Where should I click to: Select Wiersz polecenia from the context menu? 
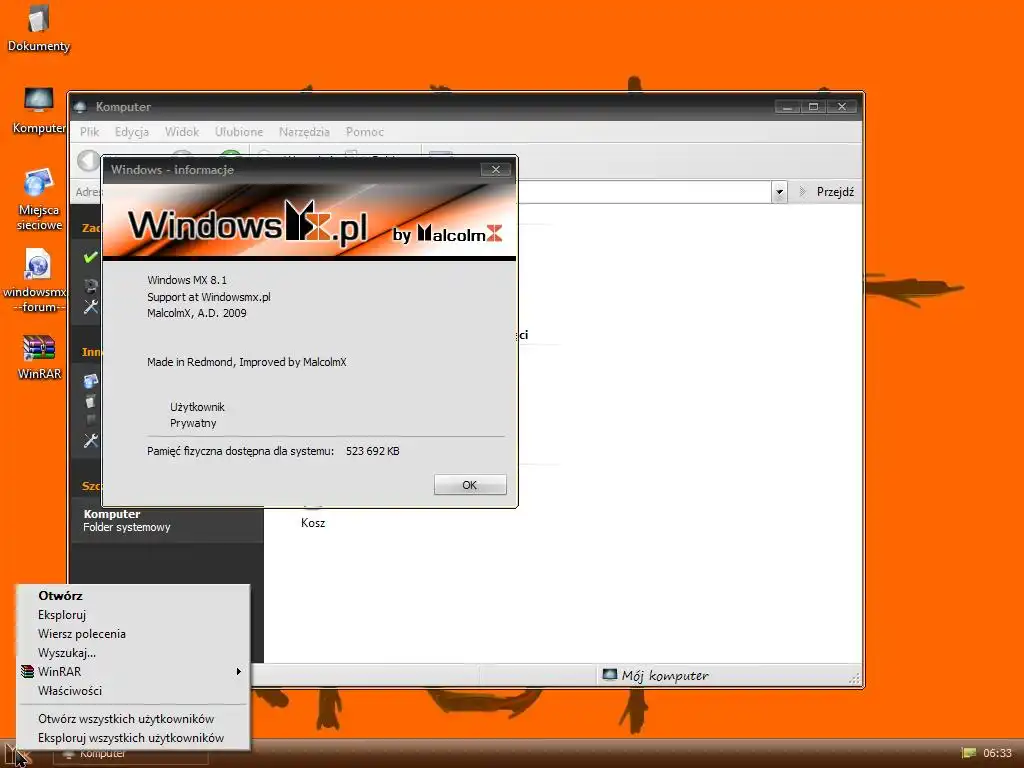[133, 633]
